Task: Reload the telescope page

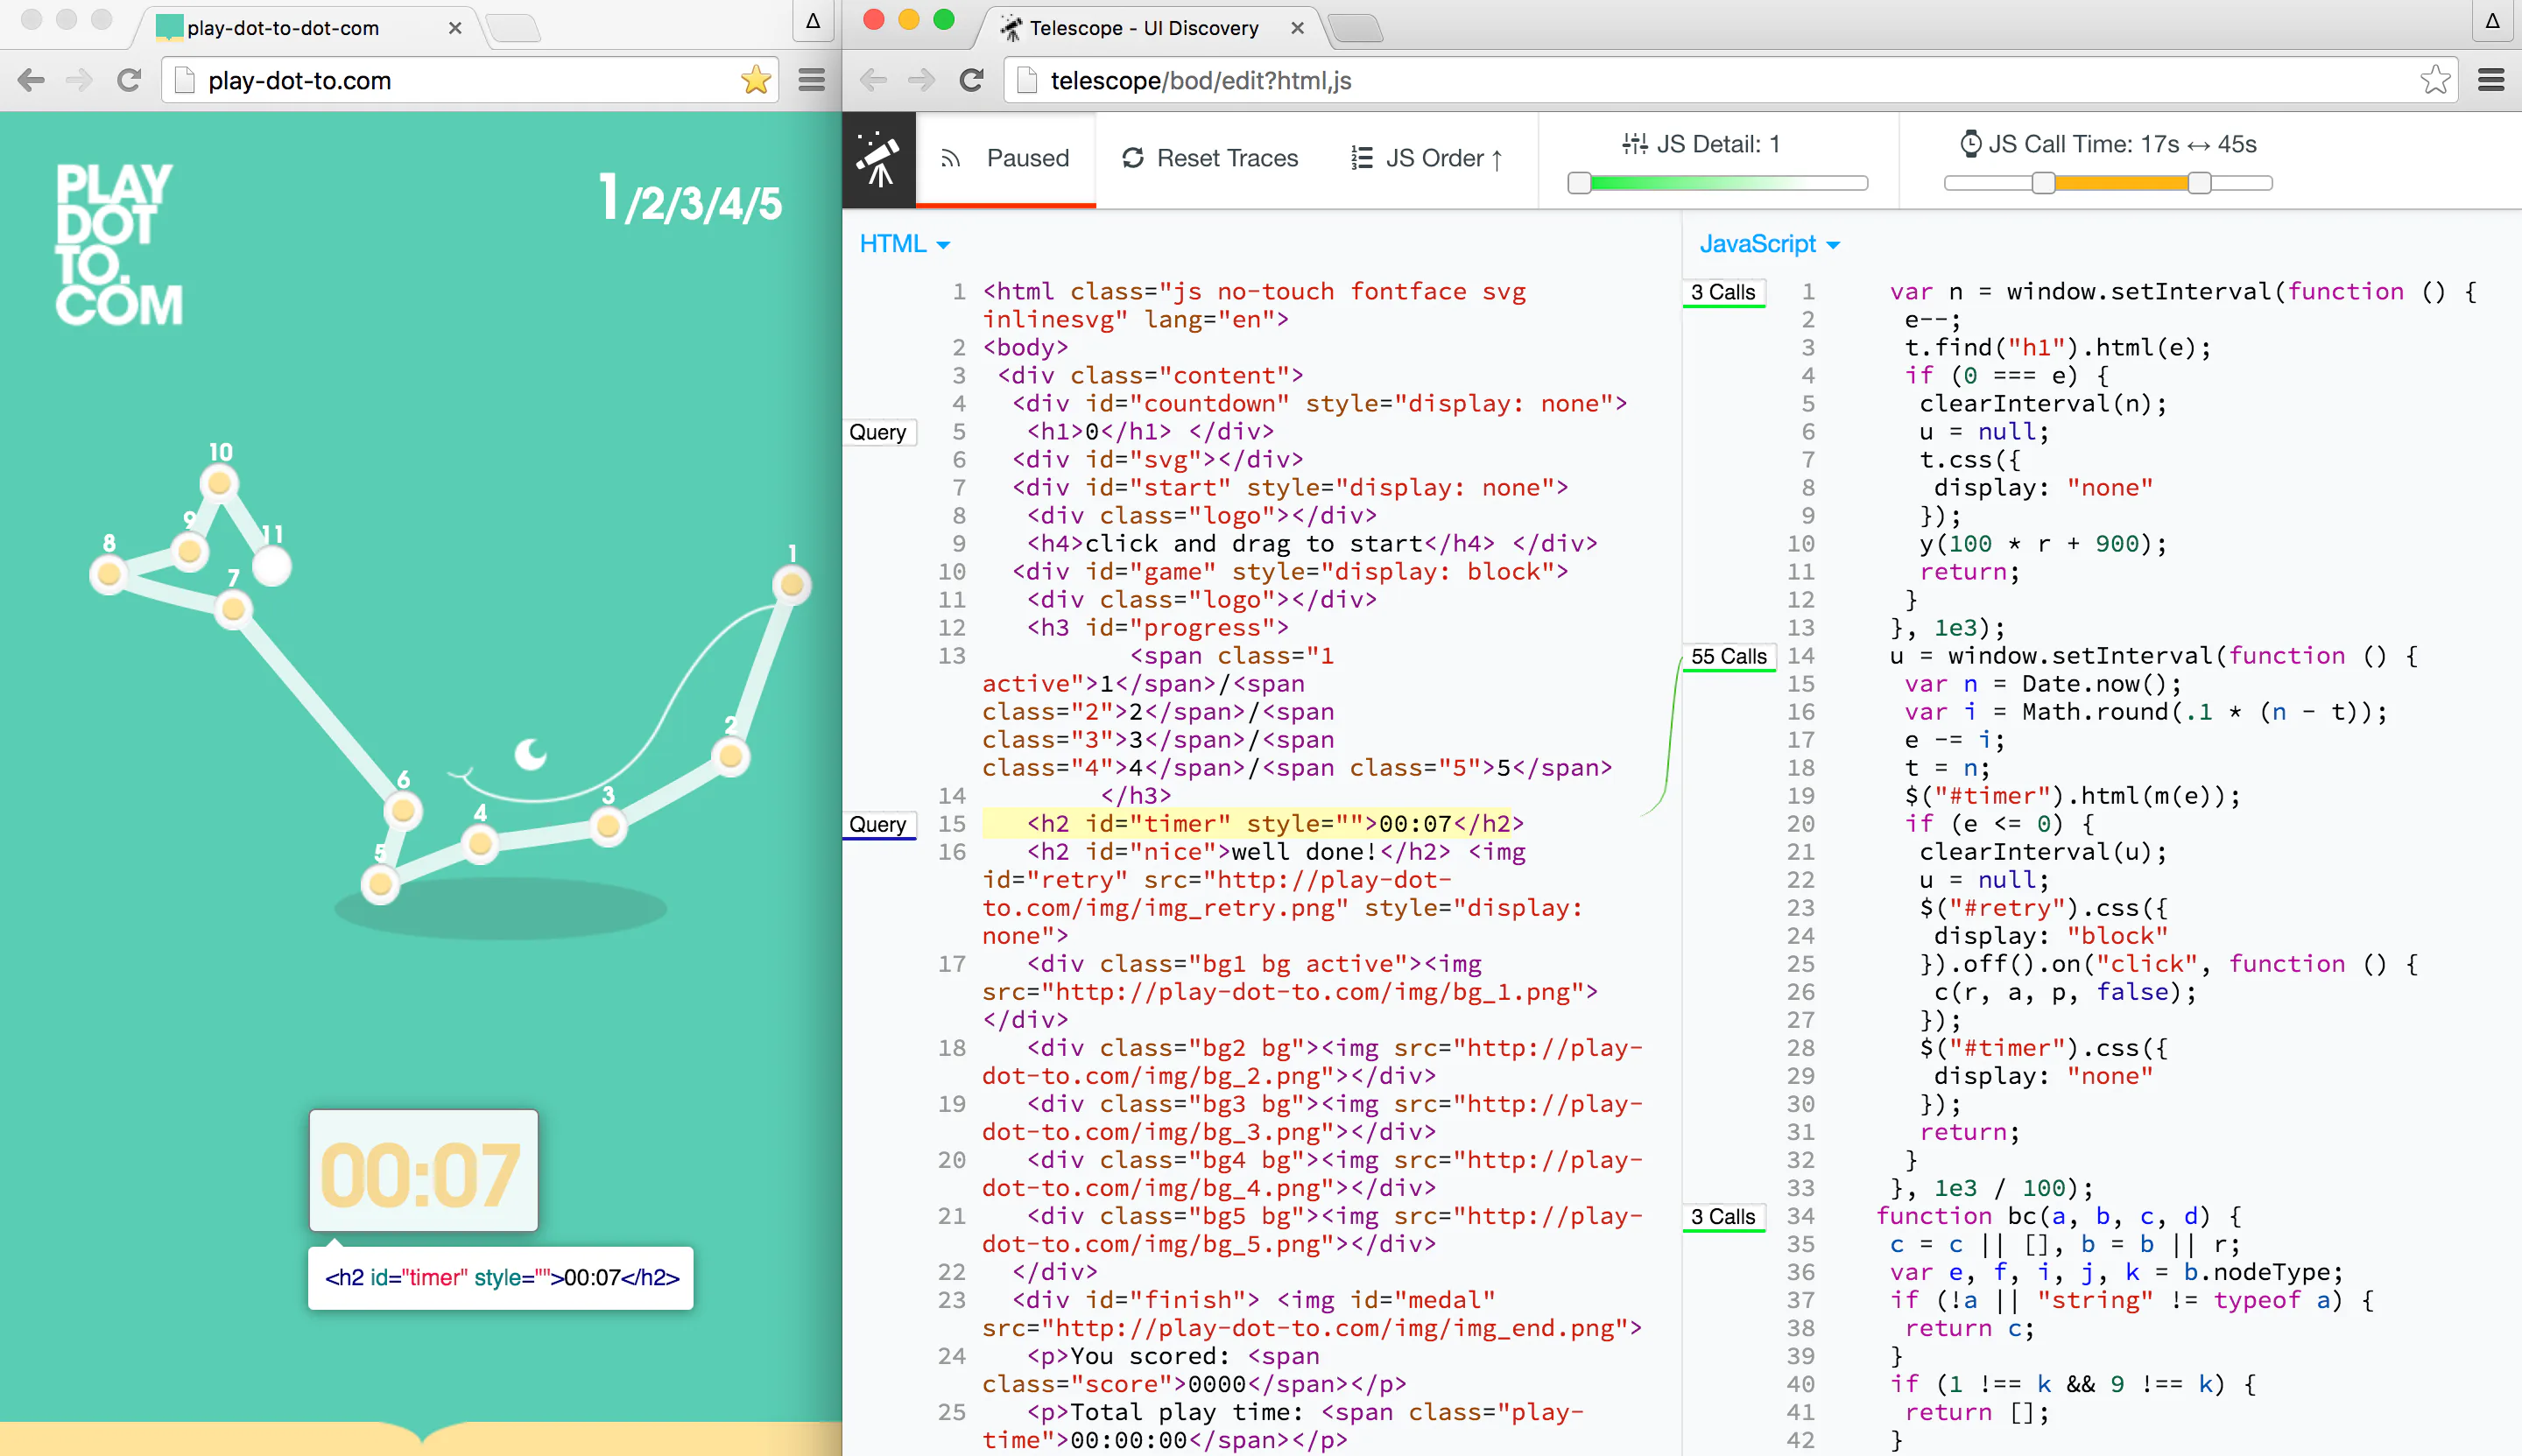Action: point(971,80)
